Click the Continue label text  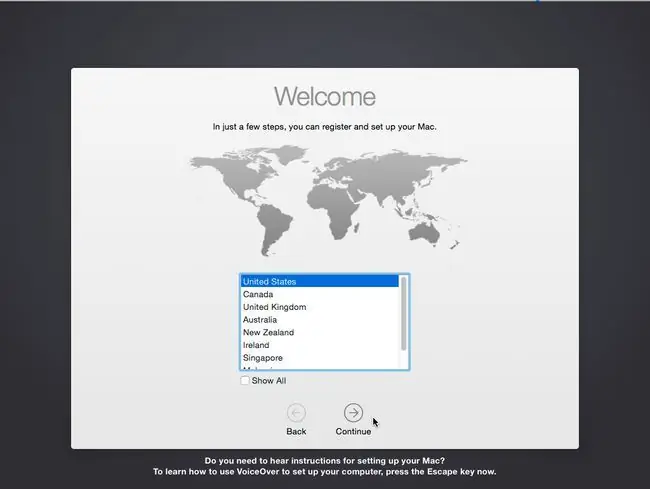353,431
